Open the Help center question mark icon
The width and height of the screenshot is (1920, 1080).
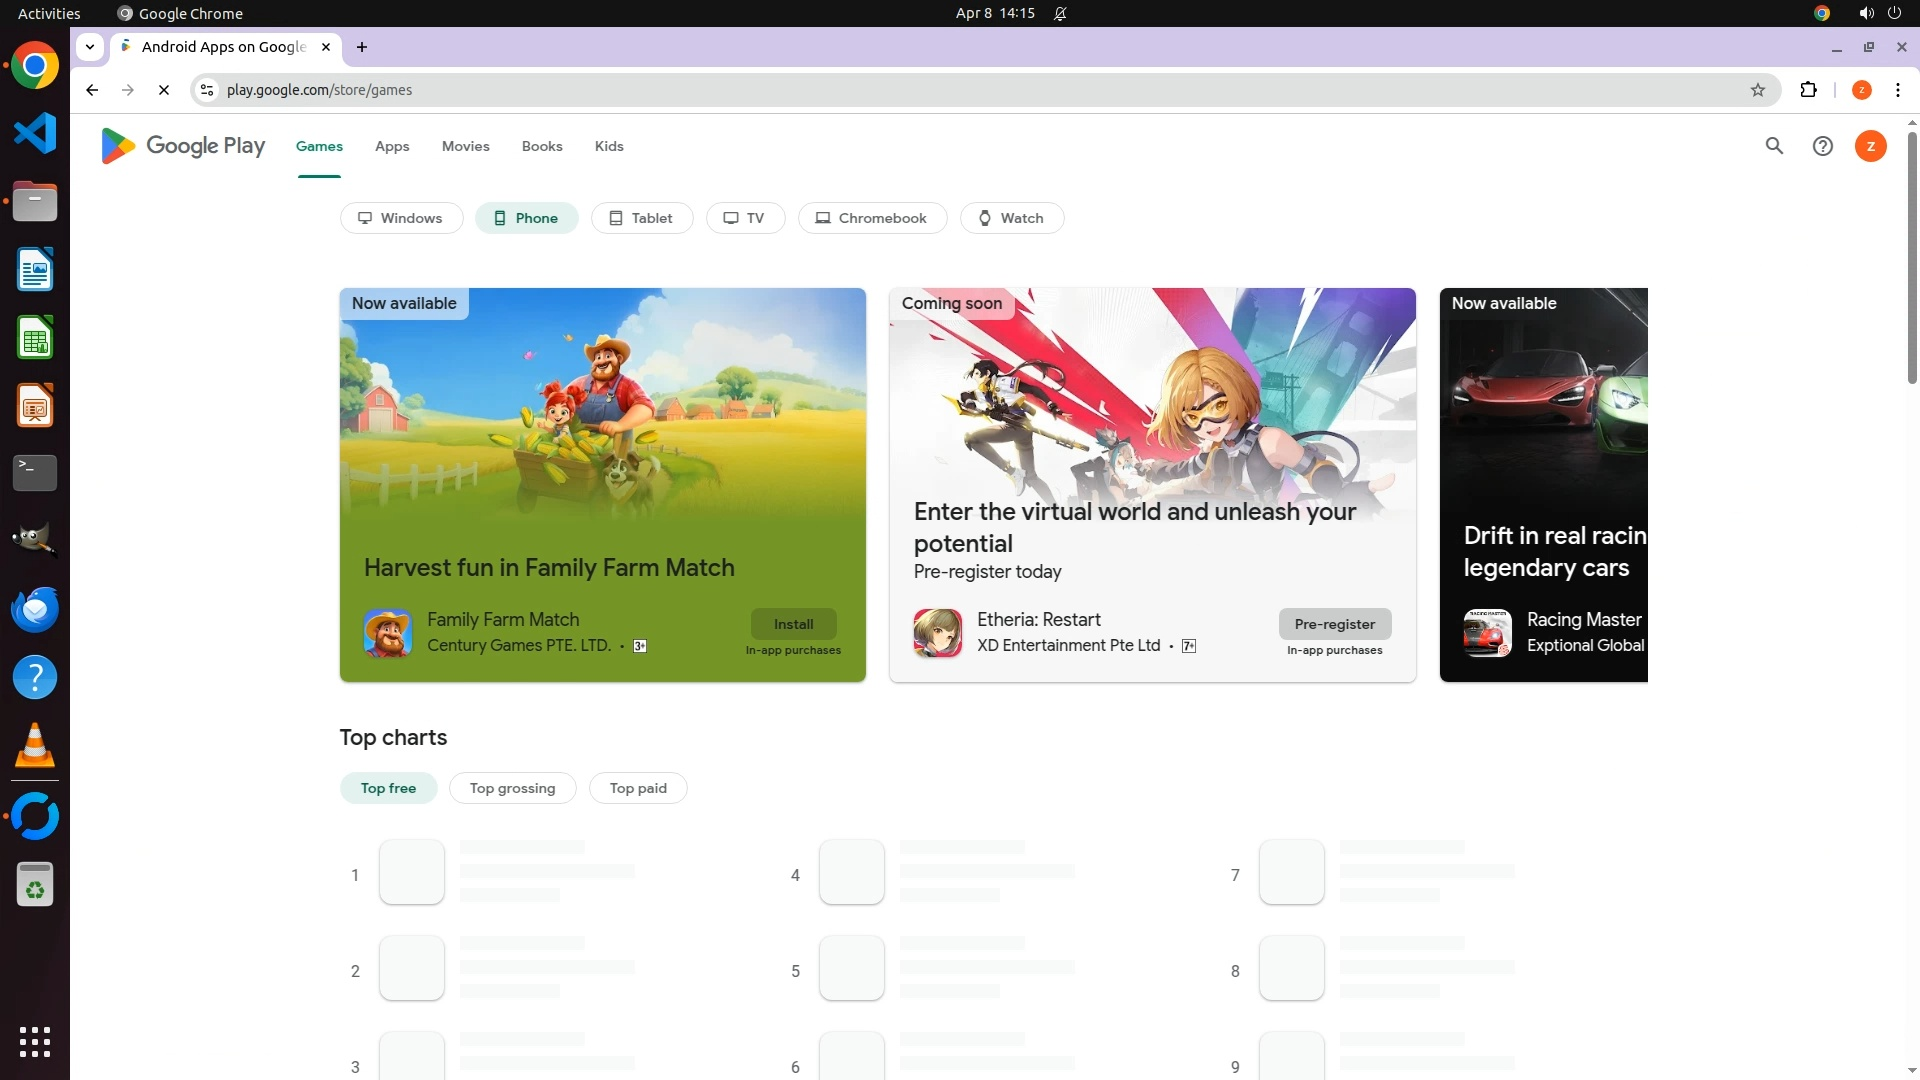coord(1822,146)
